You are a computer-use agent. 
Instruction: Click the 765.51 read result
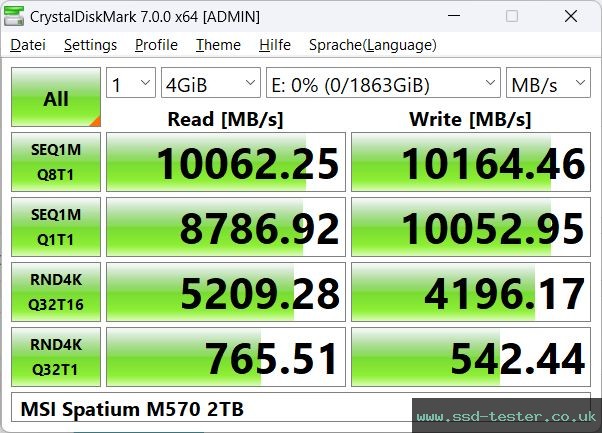click(226, 357)
